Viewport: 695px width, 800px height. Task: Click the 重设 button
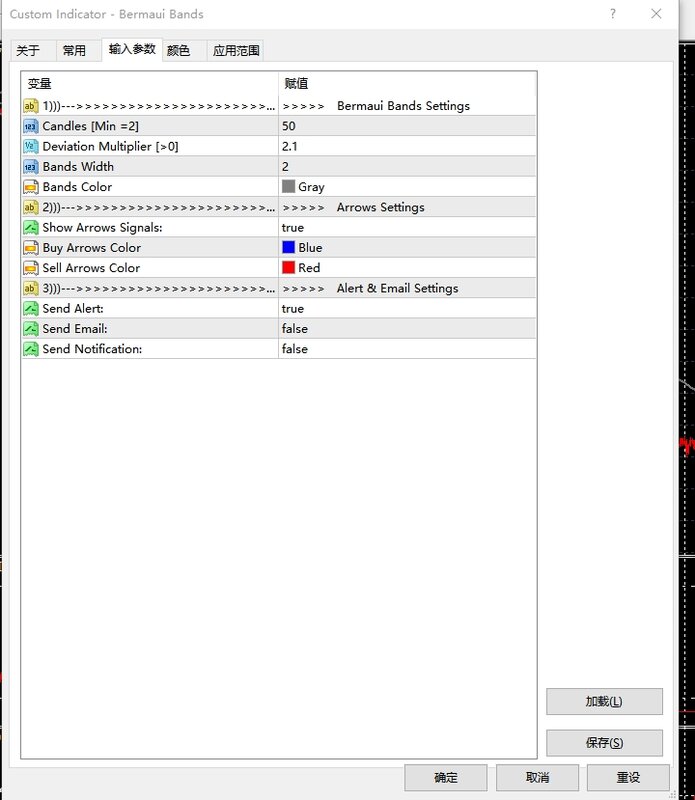pyautogui.click(x=628, y=778)
